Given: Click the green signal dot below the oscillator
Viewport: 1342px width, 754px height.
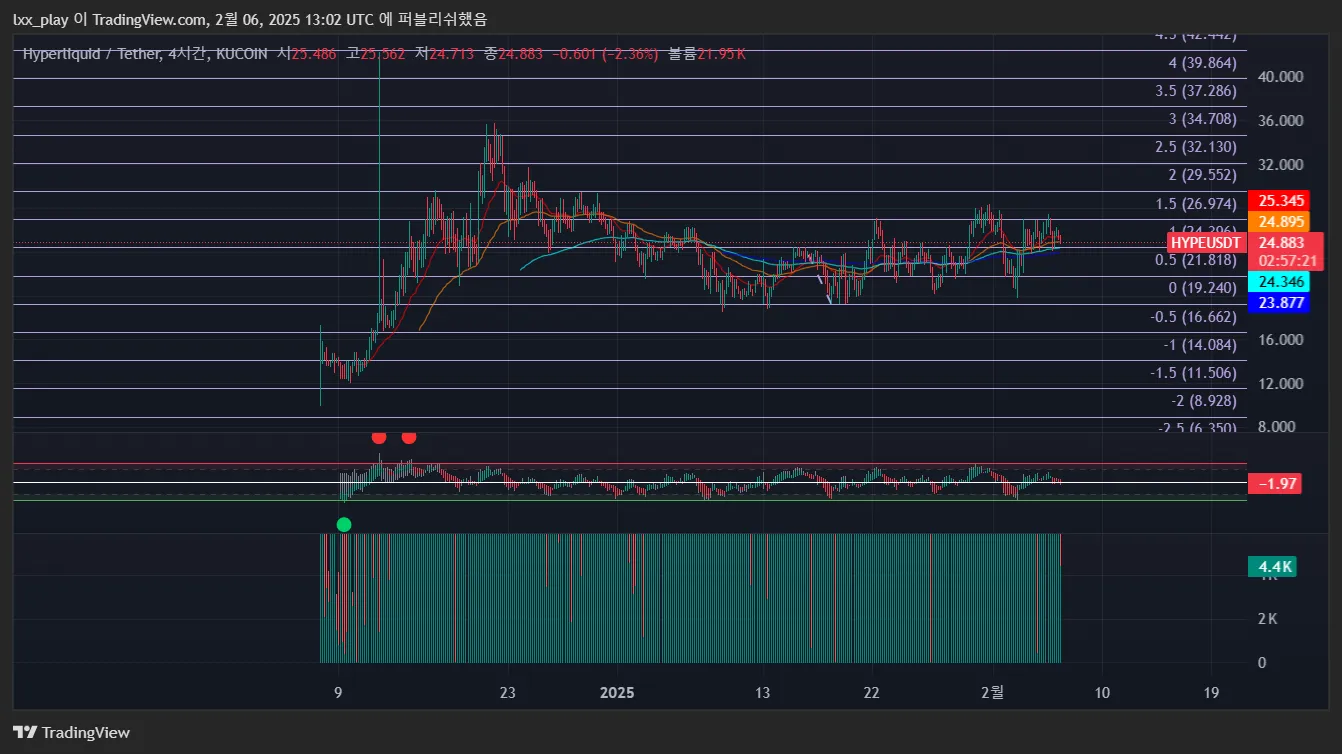Looking at the screenshot, I should point(344,524).
